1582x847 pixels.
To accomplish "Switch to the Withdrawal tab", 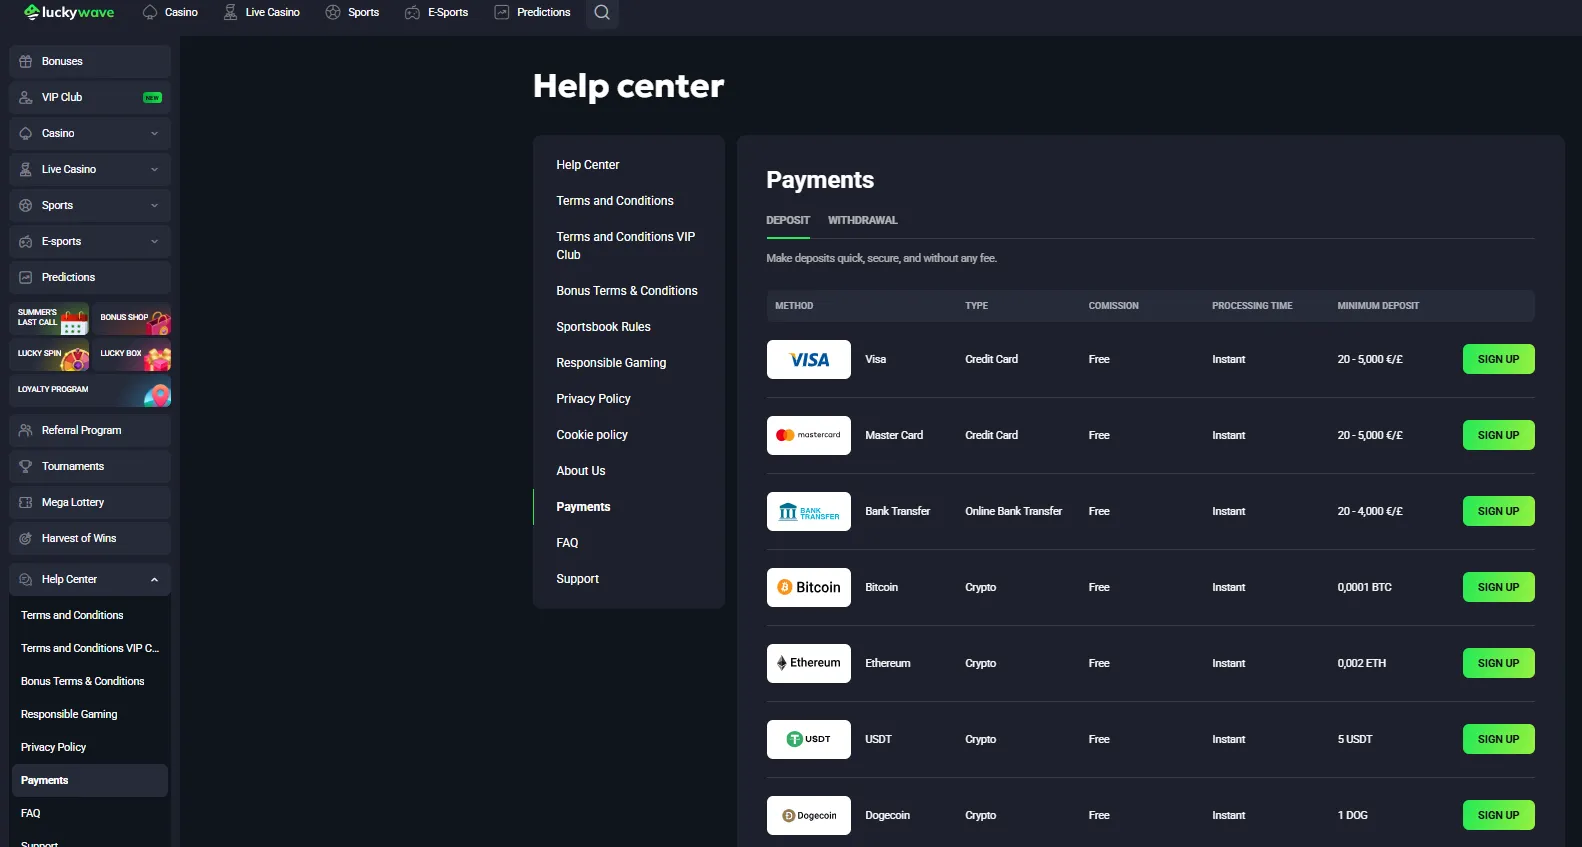I will [x=862, y=220].
